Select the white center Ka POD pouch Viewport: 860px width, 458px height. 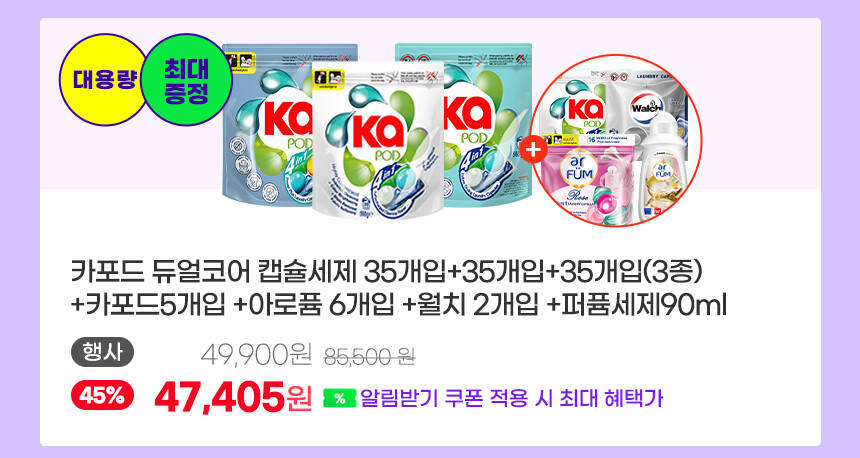(378, 140)
